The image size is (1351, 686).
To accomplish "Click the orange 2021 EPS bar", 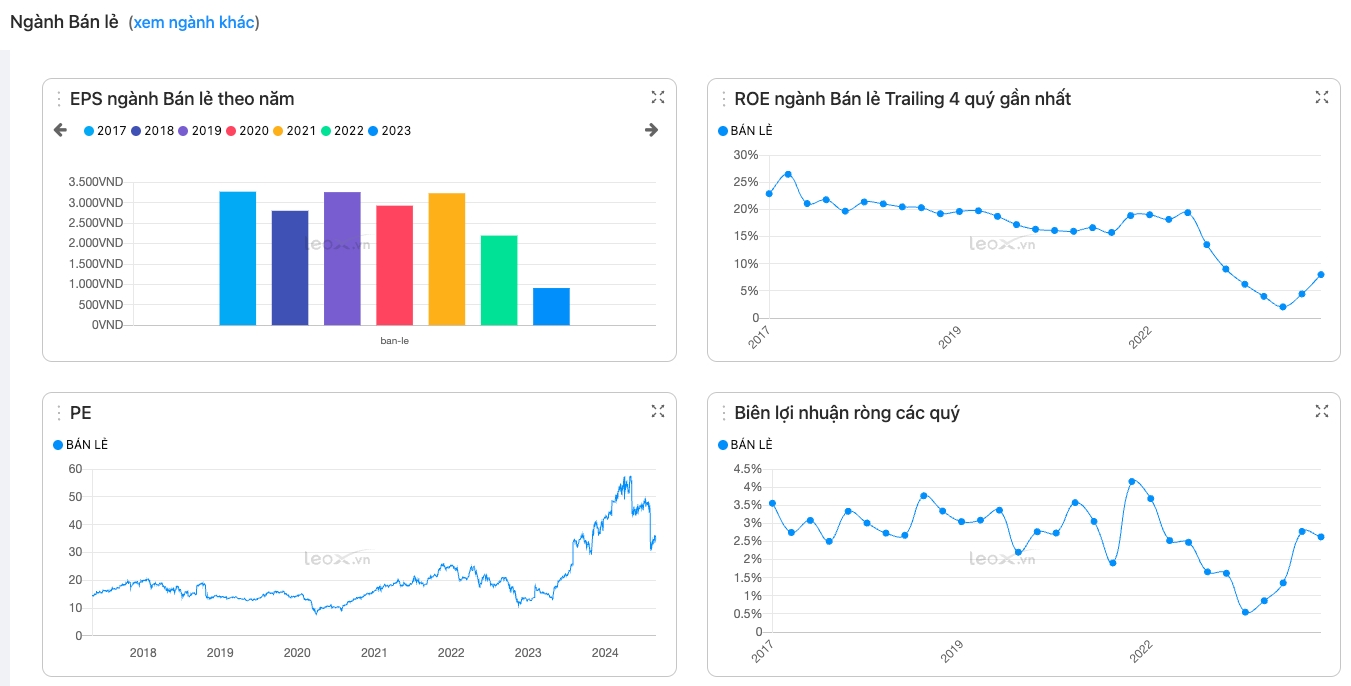I will pyautogui.click(x=447, y=260).
